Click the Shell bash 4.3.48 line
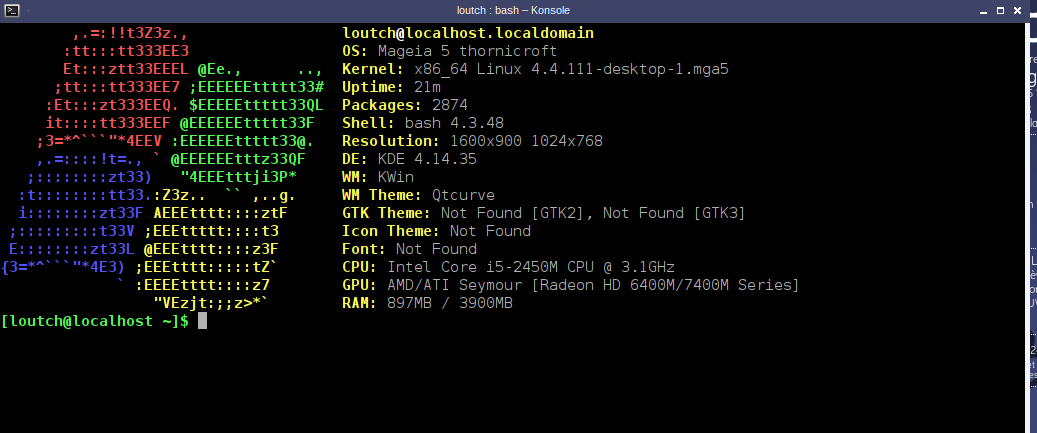Image resolution: width=1037 pixels, height=433 pixels. coord(423,123)
